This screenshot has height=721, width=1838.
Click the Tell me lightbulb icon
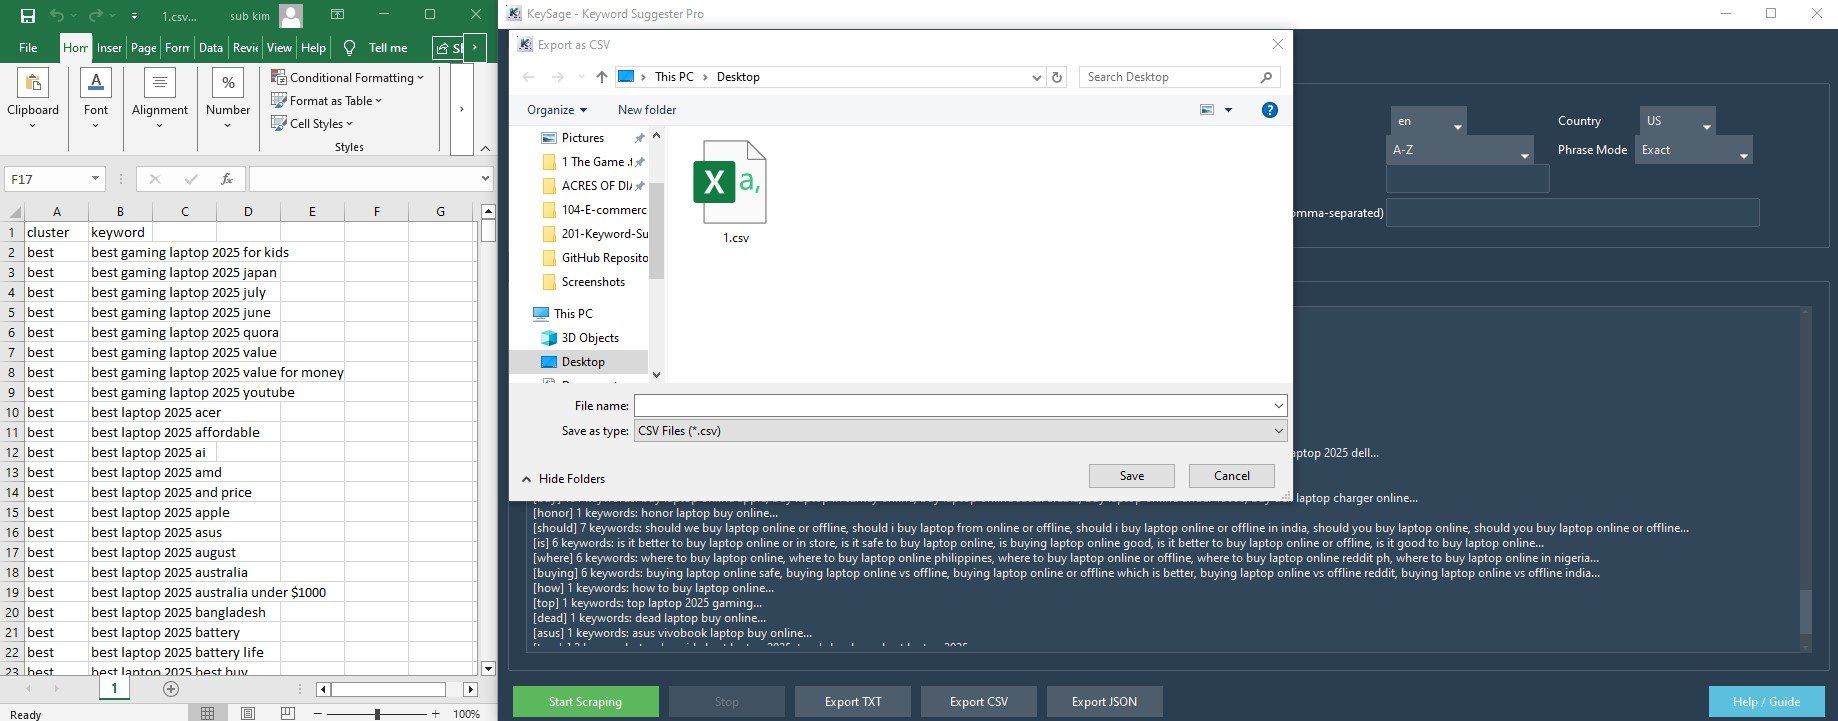pyautogui.click(x=349, y=47)
